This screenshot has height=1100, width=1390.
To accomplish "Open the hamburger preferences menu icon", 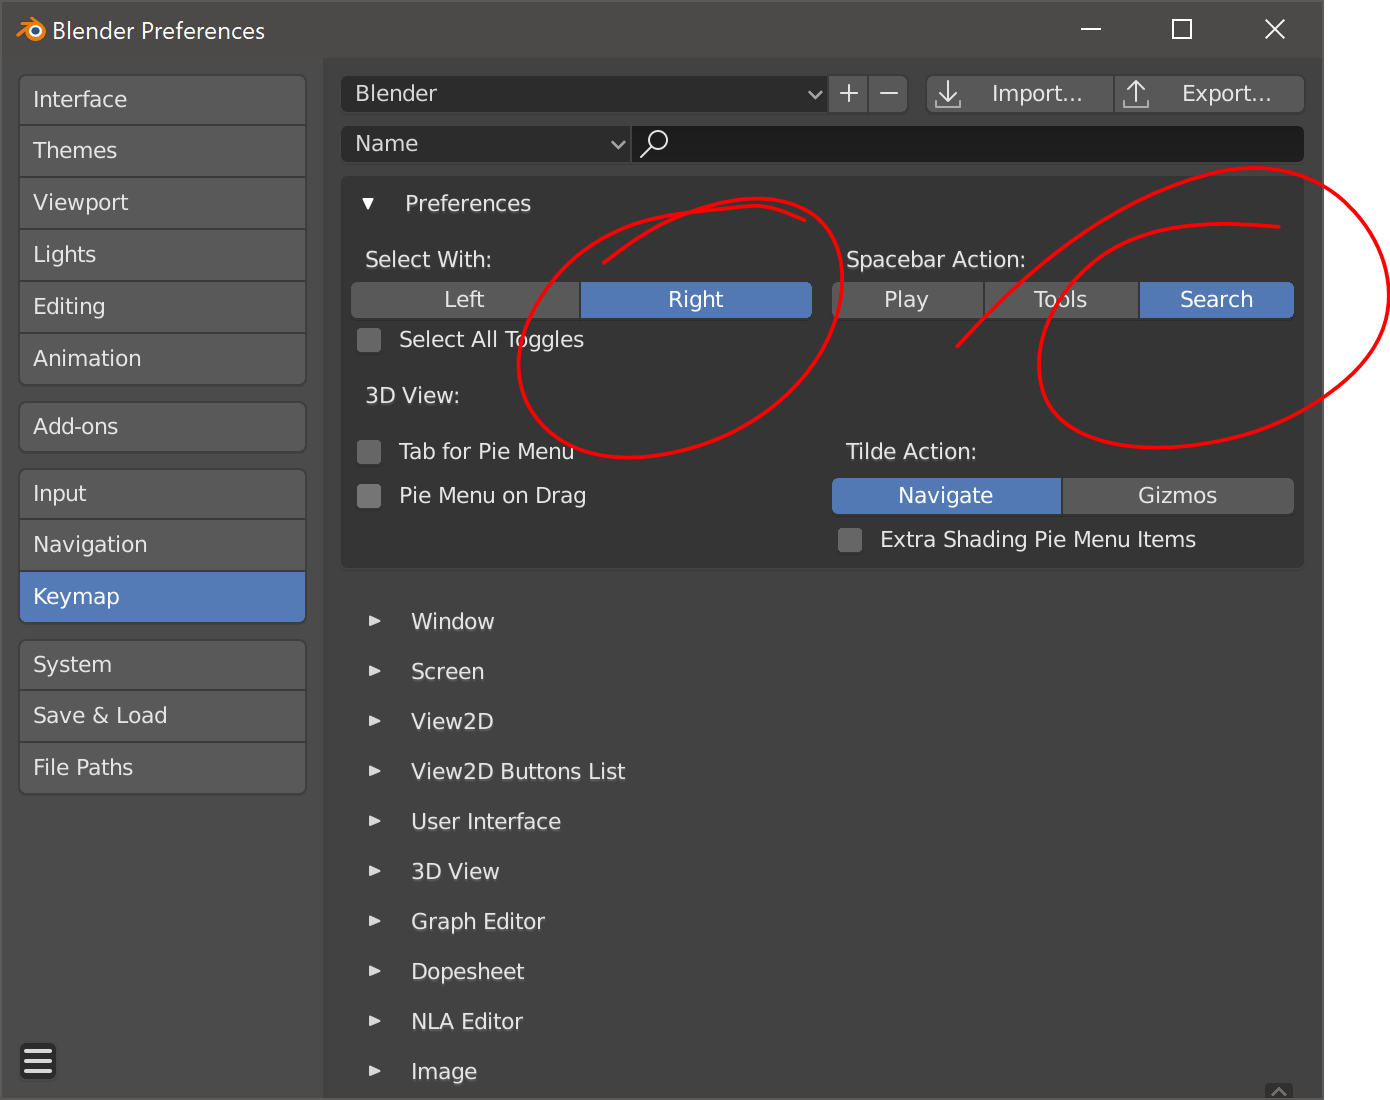I will tap(38, 1060).
